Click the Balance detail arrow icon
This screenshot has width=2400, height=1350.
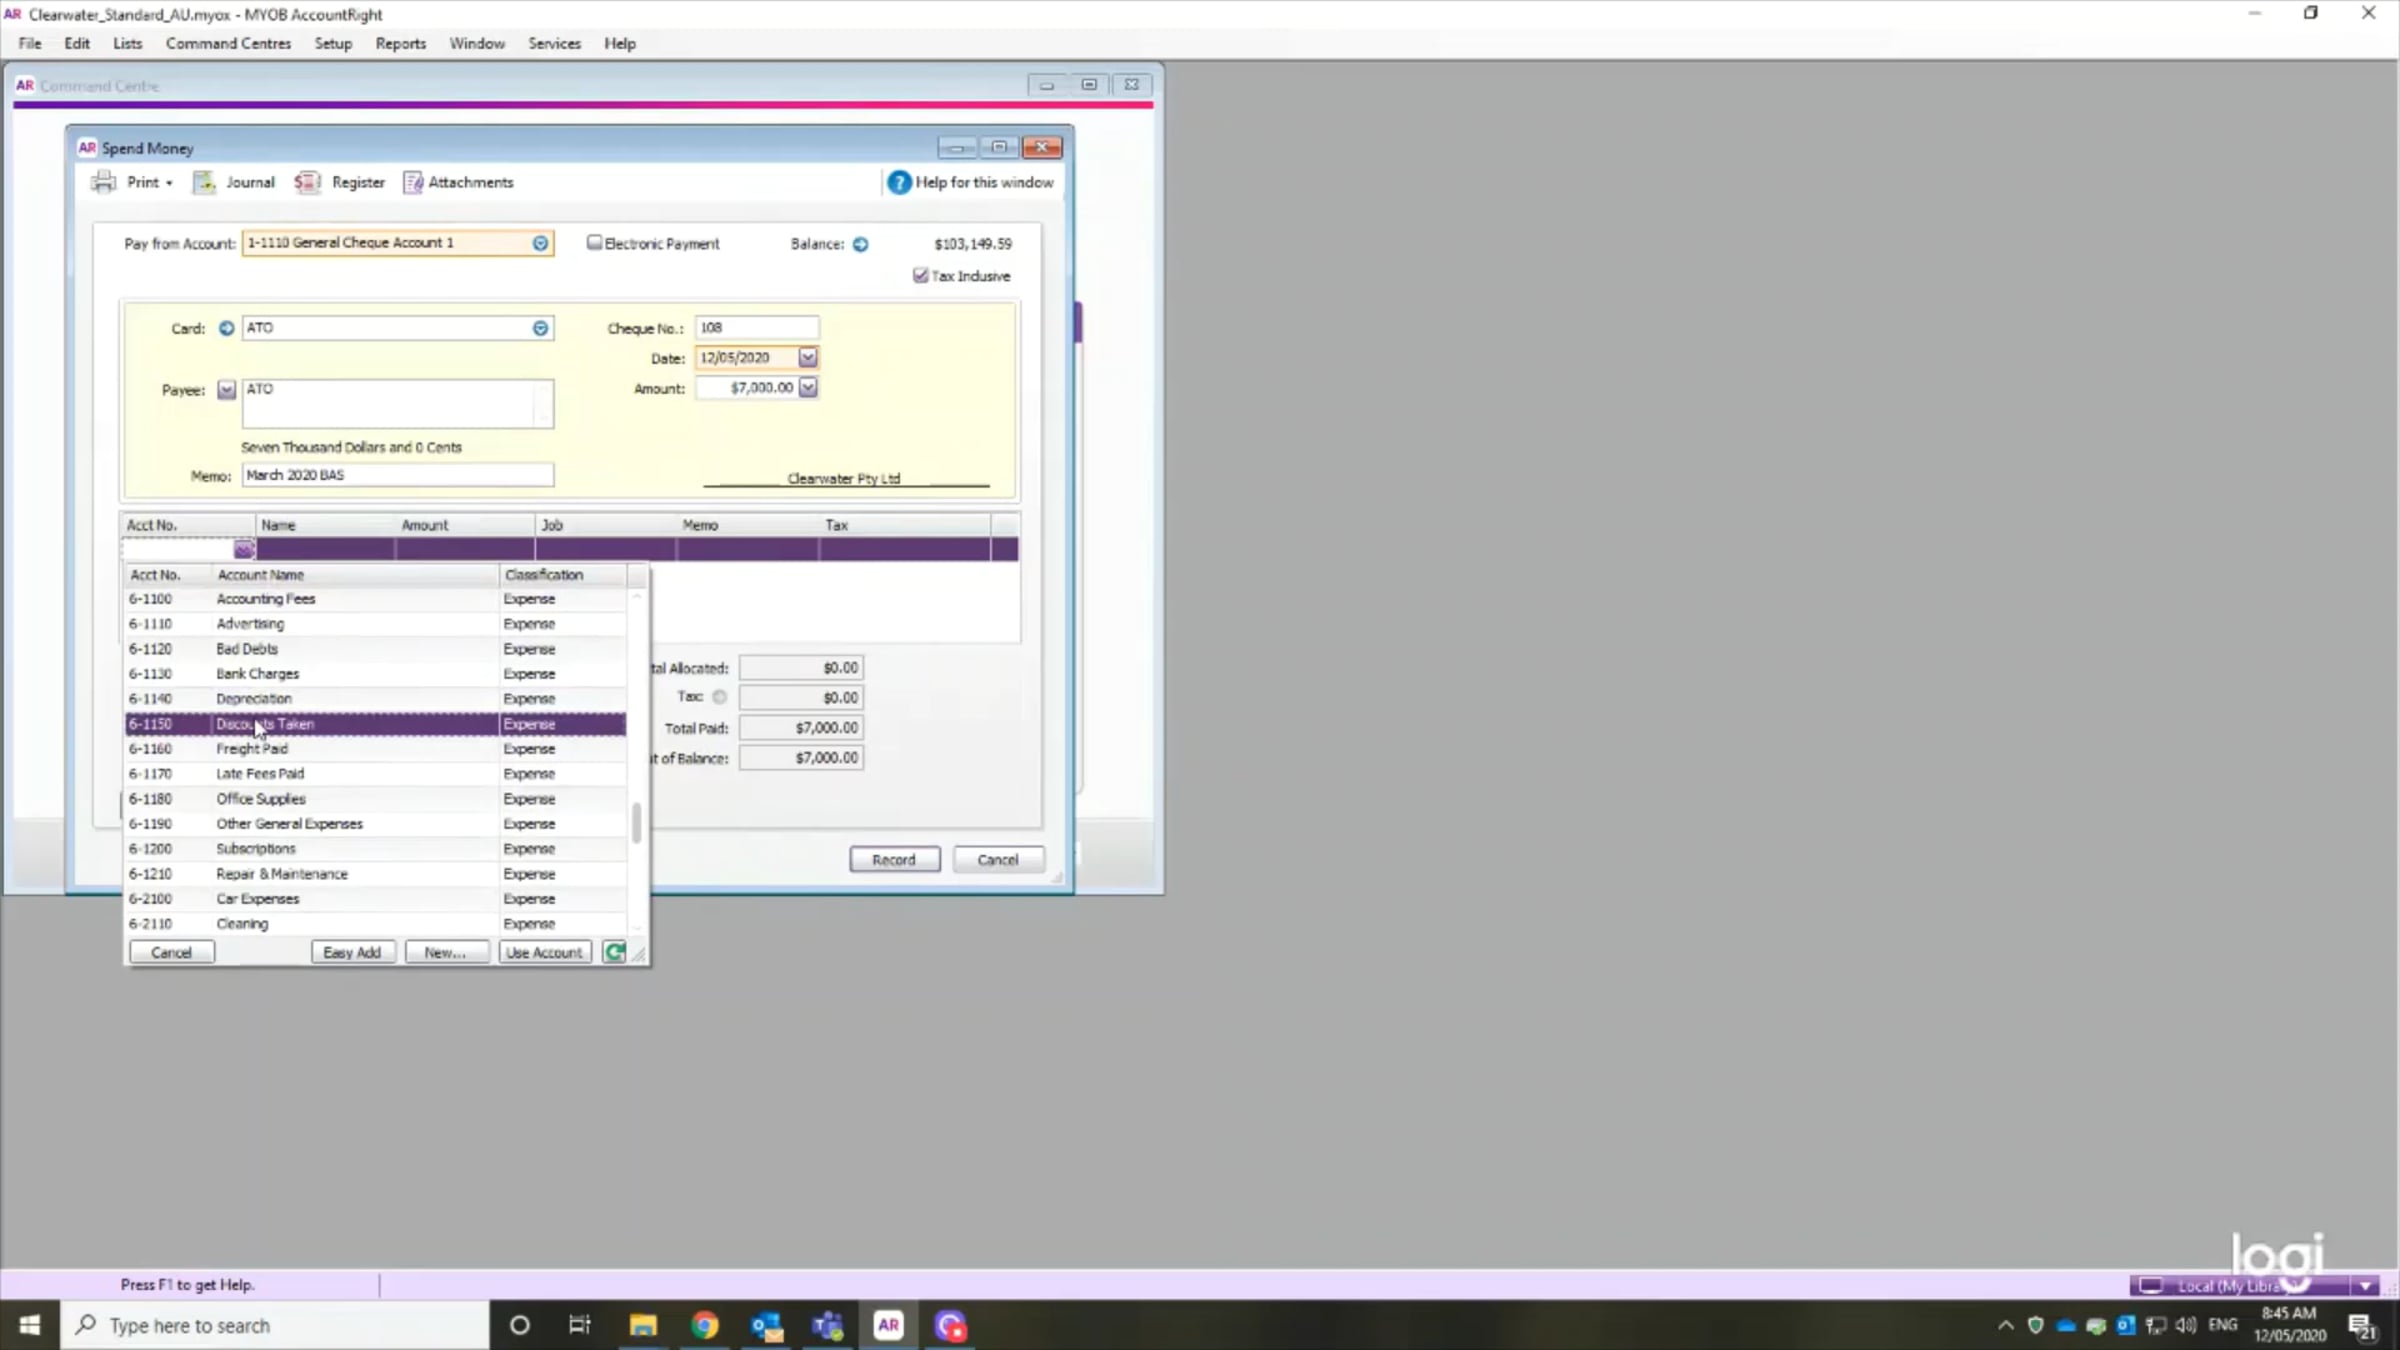click(860, 244)
